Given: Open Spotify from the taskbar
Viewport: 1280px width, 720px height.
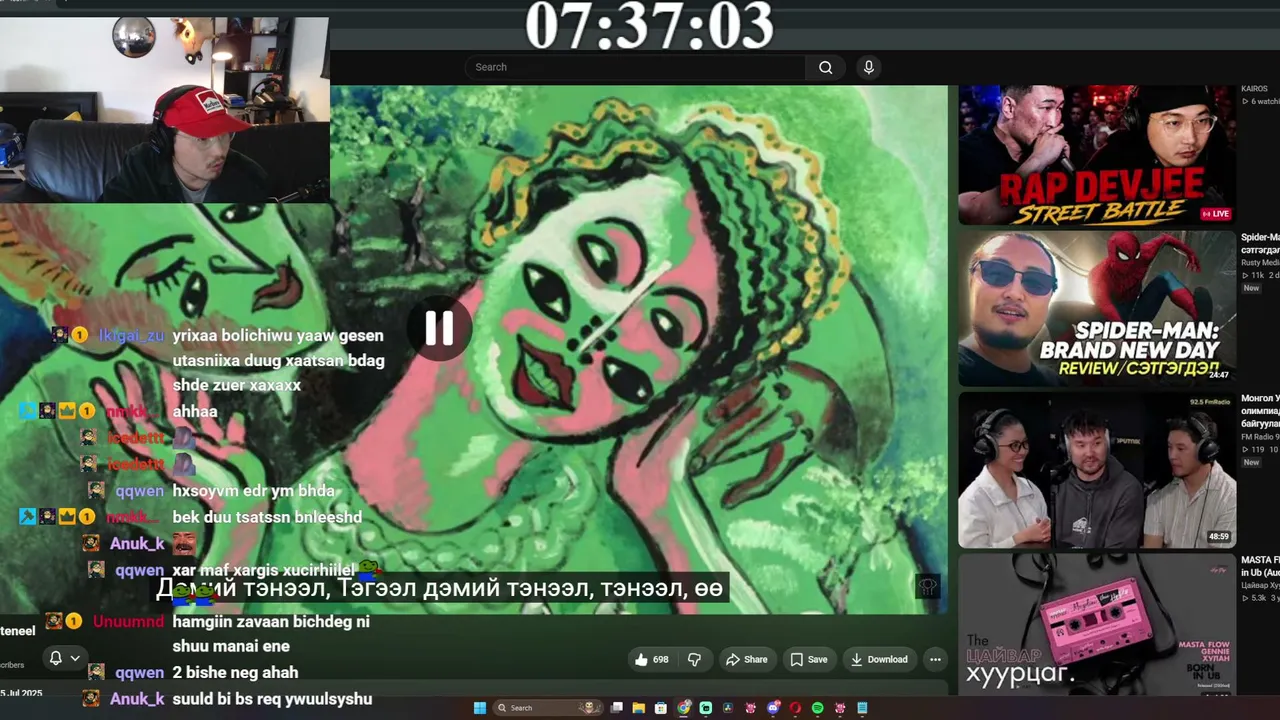Looking at the screenshot, I should [x=817, y=708].
